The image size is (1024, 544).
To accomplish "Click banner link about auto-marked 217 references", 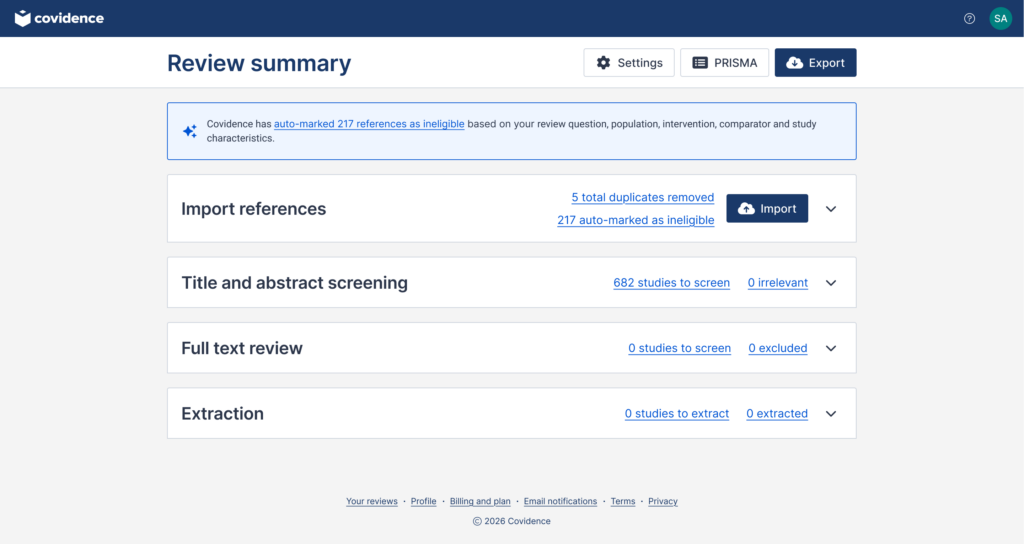I will [x=368, y=124].
